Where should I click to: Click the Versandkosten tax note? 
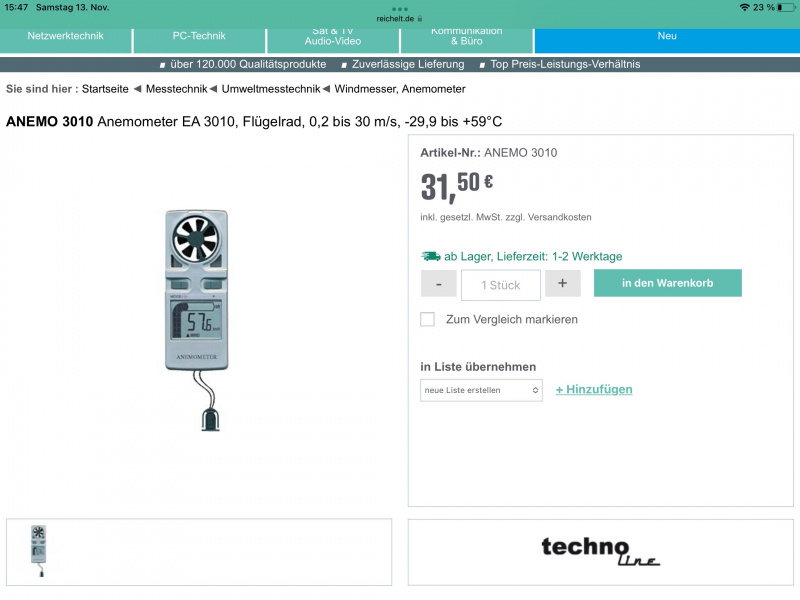tap(506, 217)
